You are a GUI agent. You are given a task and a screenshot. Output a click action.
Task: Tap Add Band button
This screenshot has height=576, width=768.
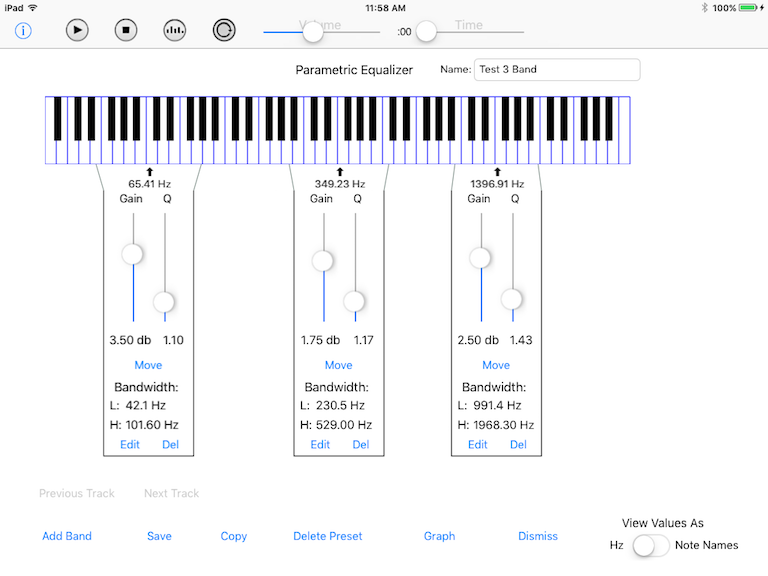(67, 536)
